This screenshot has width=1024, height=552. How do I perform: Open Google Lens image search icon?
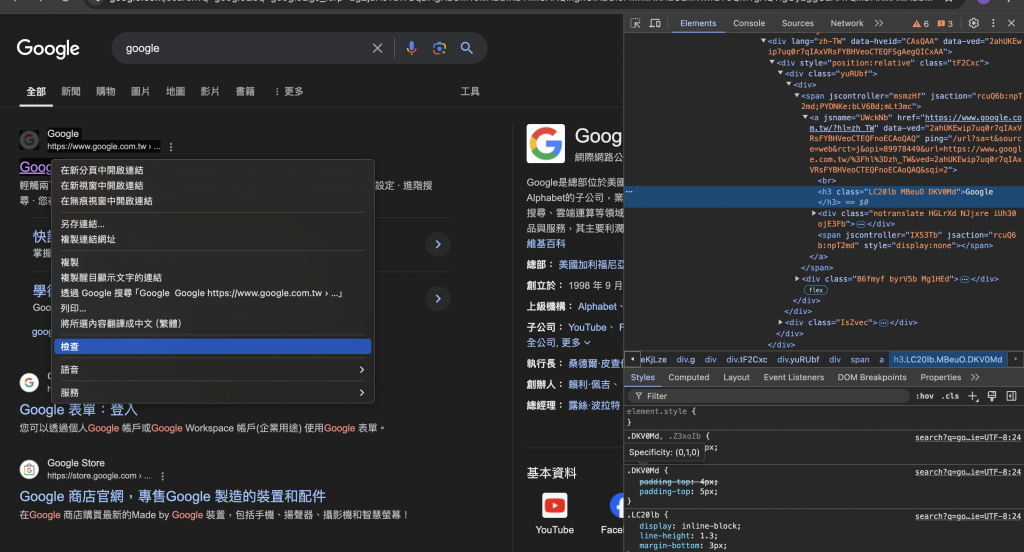click(x=440, y=48)
